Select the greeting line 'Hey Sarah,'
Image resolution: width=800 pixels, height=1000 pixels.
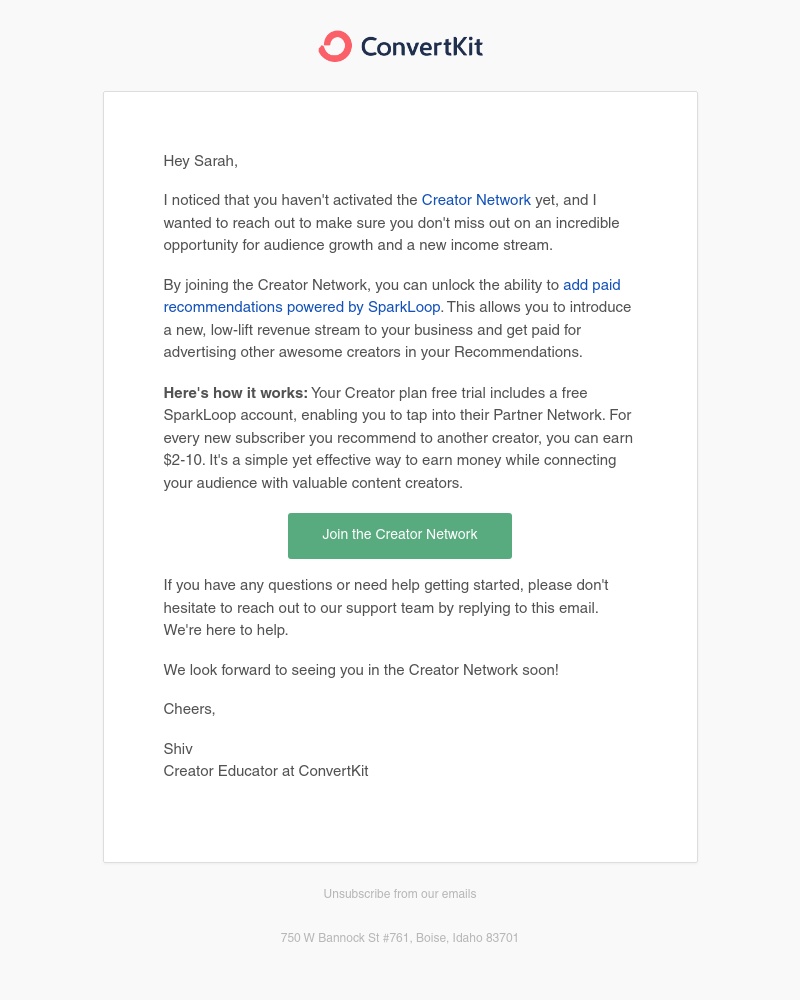click(x=200, y=161)
